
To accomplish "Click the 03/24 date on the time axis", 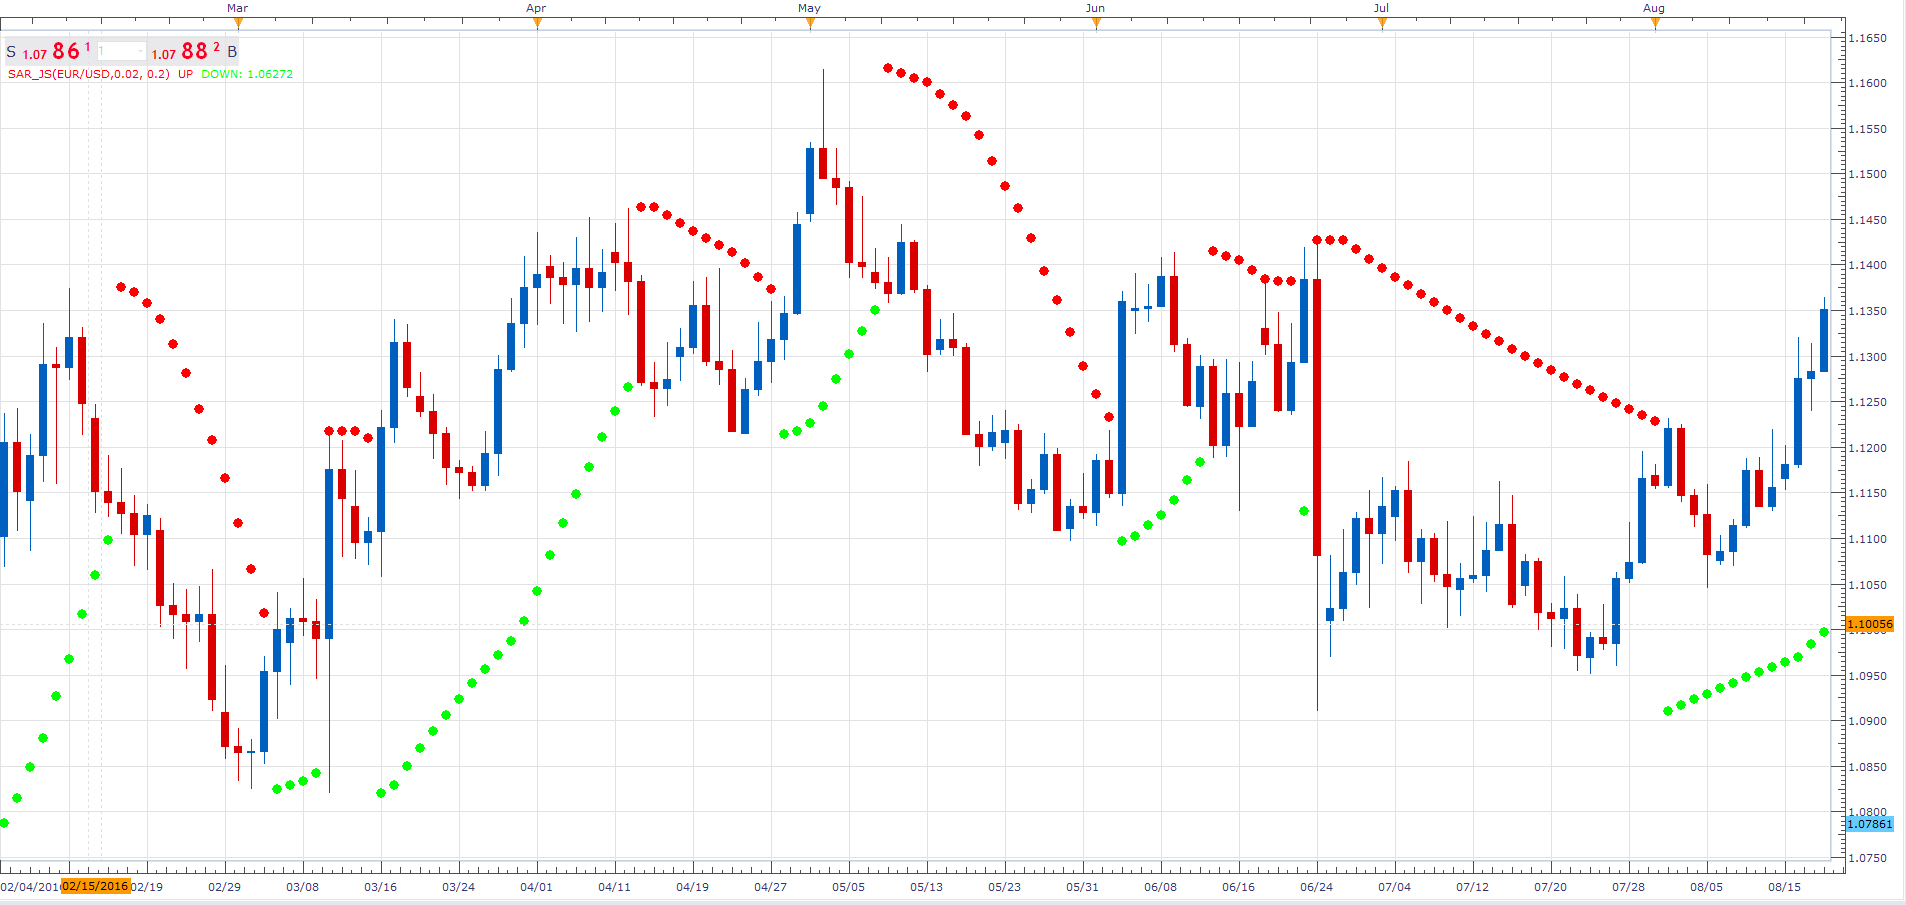I will click(458, 887).
